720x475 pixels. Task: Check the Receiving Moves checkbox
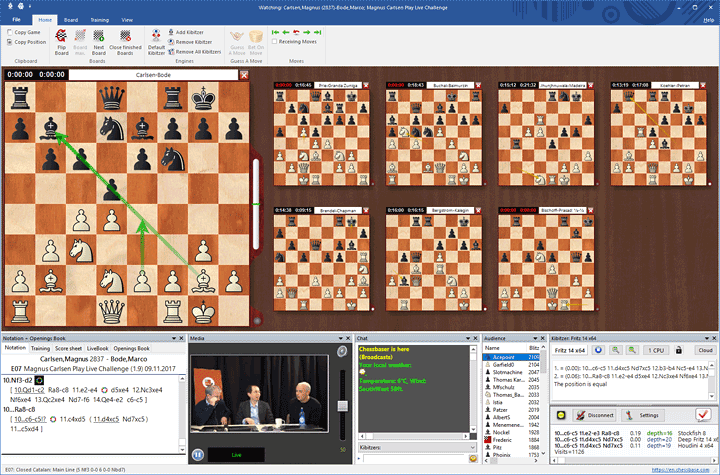(x=276, y=41)
